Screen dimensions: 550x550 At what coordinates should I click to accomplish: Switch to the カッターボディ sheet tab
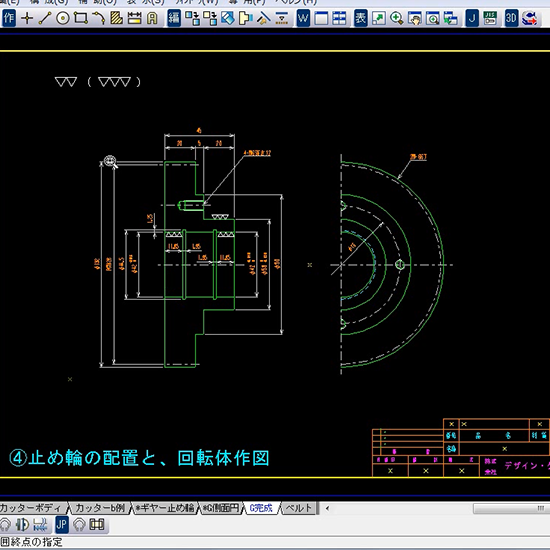coord(32,508)
